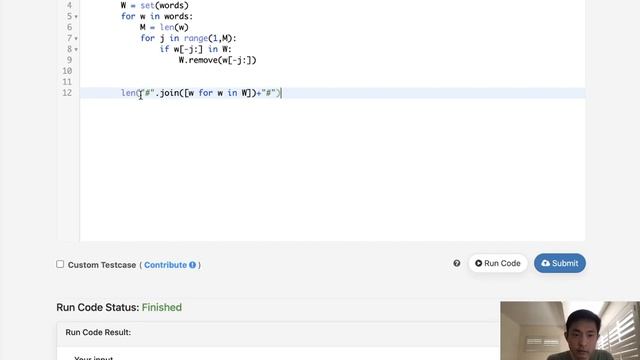This screenshot has height=360, width=640.
Task: Click the 'Run Code Status: Finished' text
Action: (x=119, y=307)
